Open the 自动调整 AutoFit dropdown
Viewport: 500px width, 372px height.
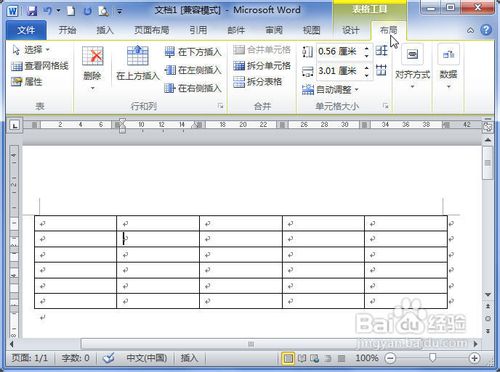pos(330,89)
